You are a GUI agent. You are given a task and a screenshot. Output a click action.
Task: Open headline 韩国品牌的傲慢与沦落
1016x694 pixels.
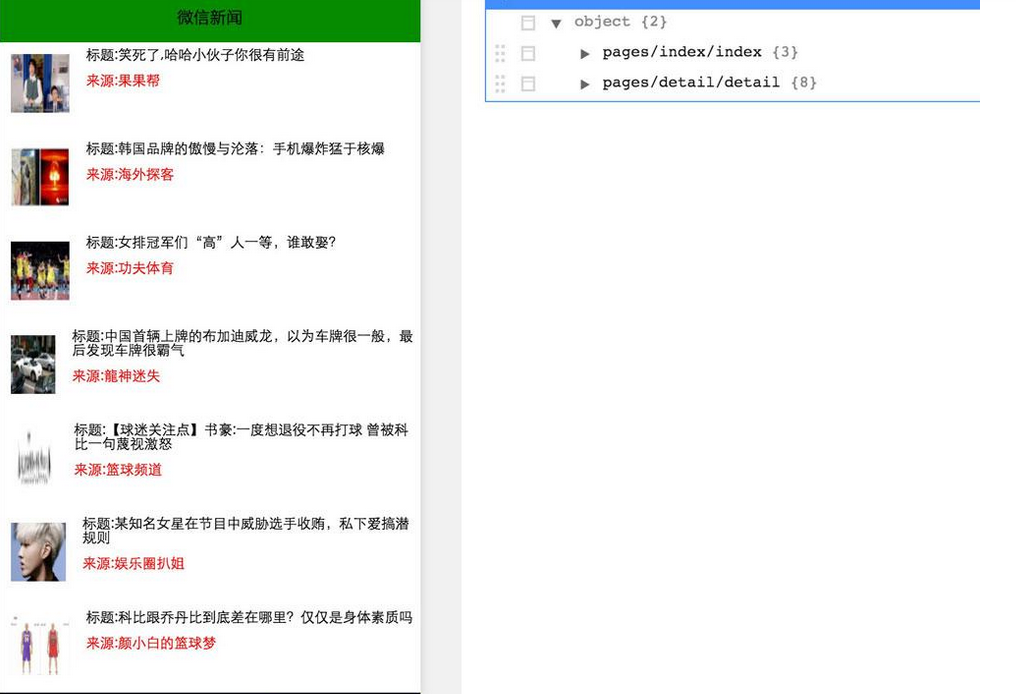[x=235, y=149]
